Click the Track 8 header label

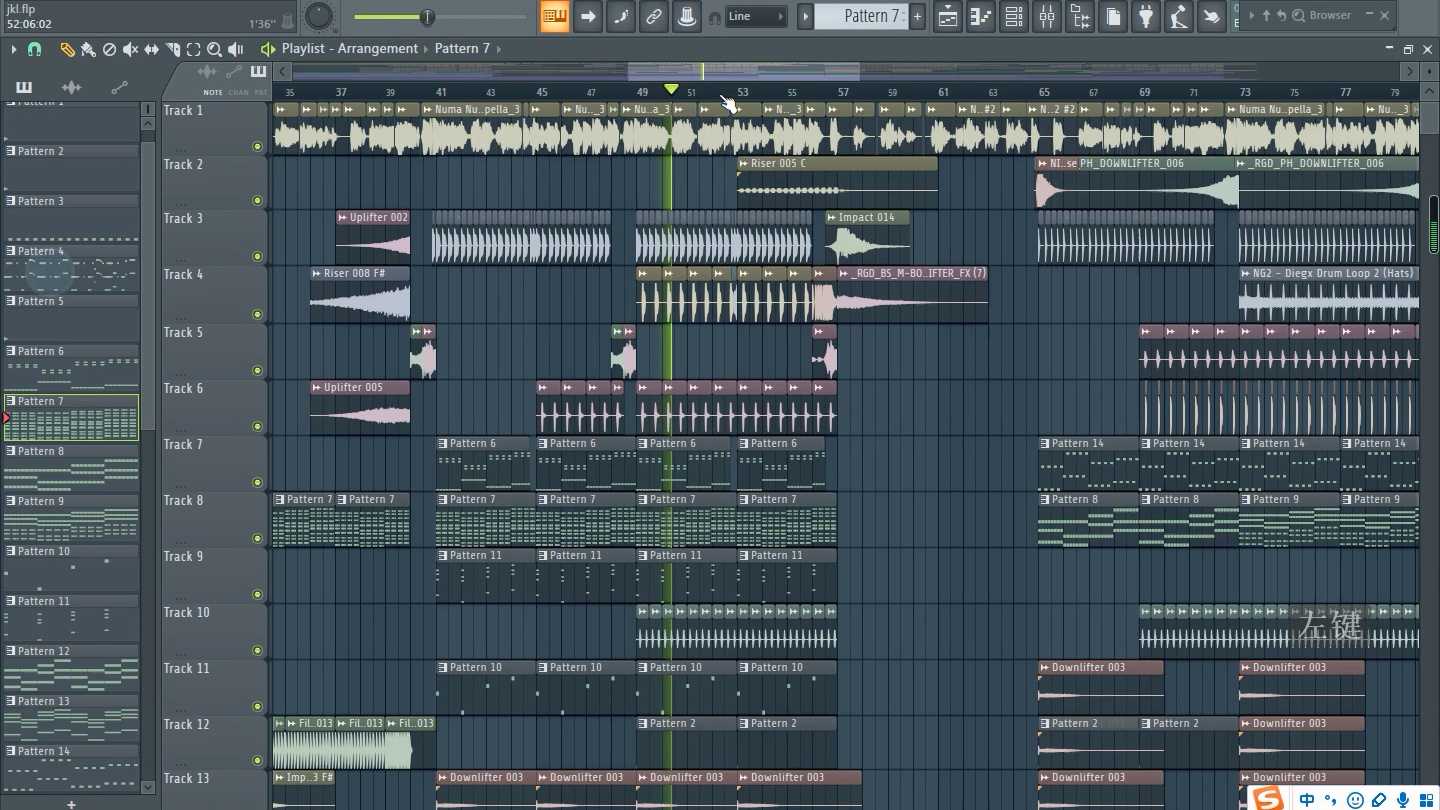pos(183,500)
